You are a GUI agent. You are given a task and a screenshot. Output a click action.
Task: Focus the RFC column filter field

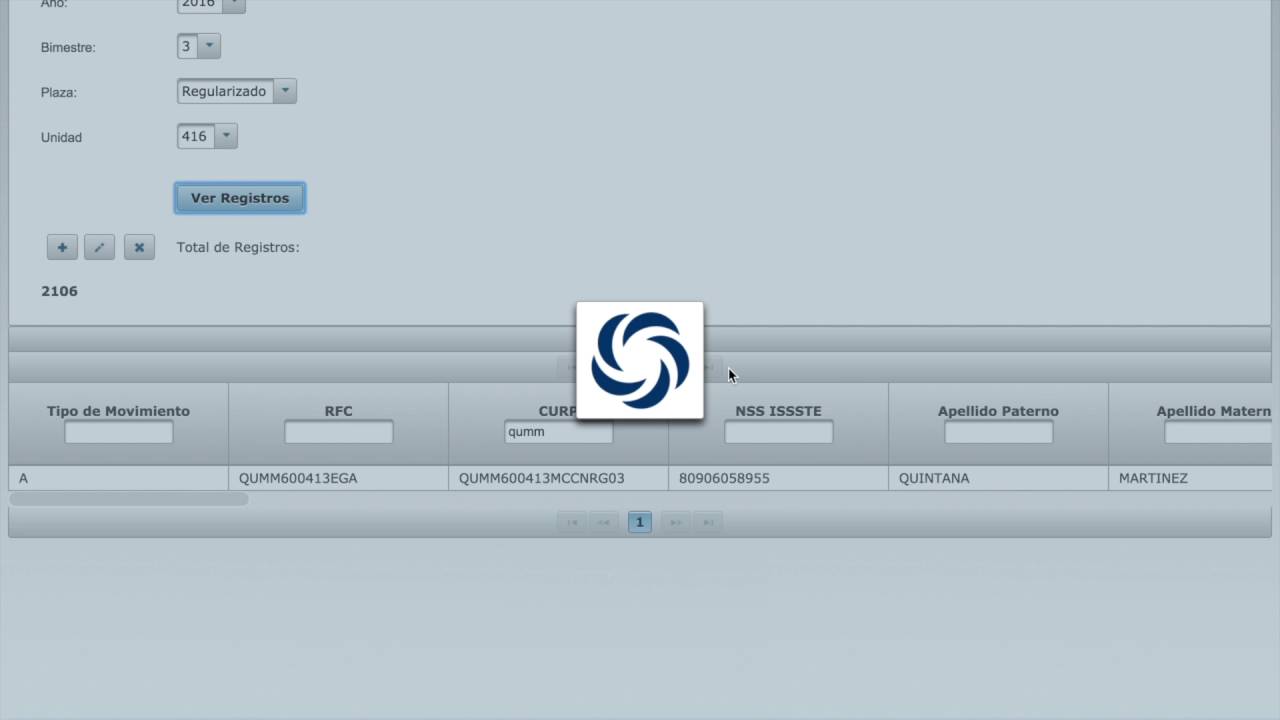click(x=339, y=432)
